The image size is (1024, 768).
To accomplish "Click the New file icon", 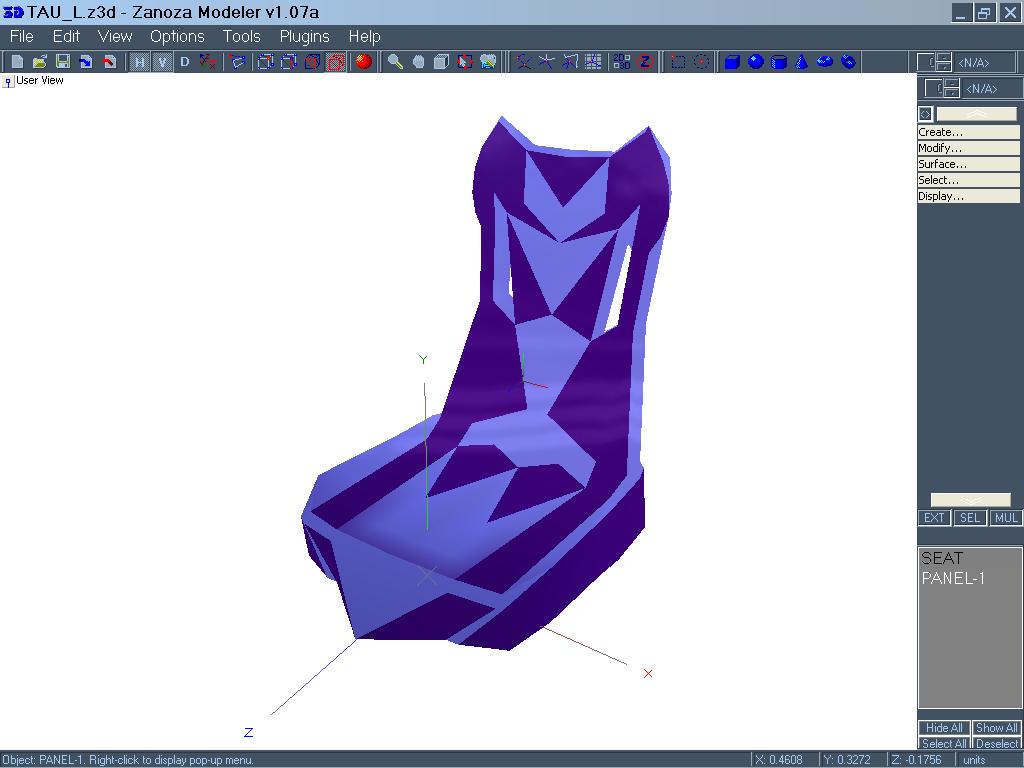I will point(17,62).
